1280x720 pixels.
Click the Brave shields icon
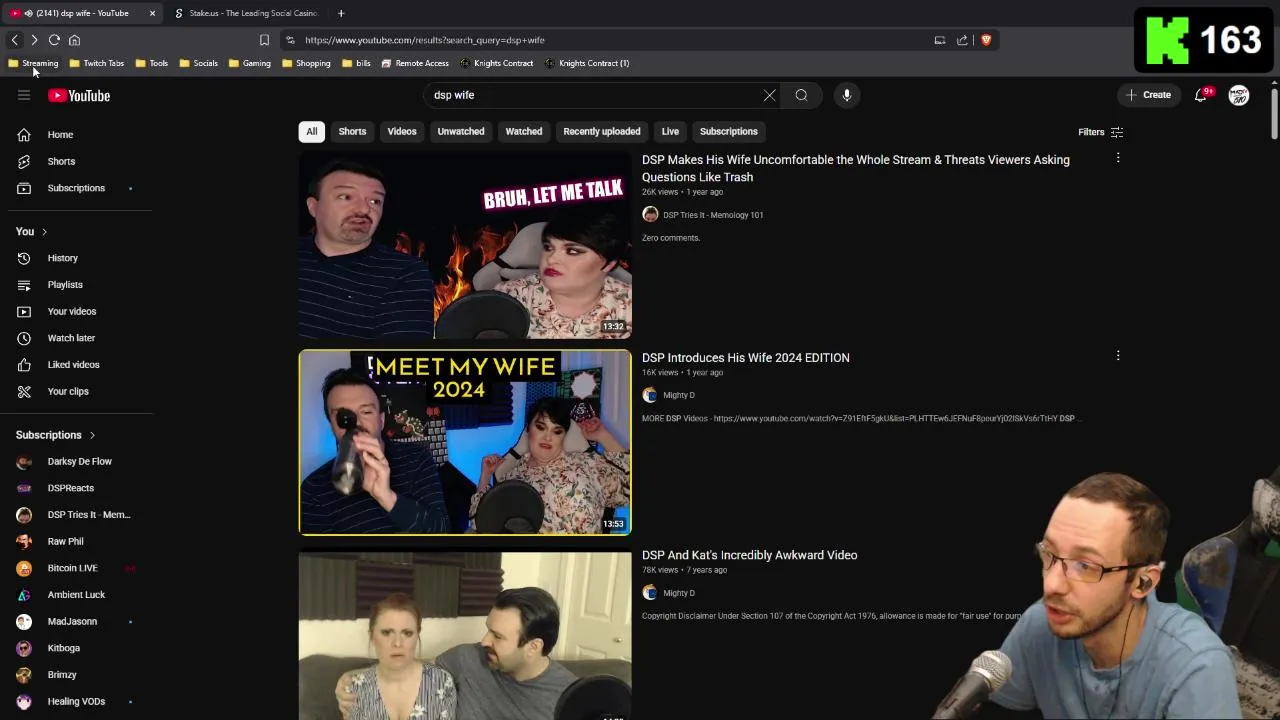pyautogui.click(x=986, y=40)
